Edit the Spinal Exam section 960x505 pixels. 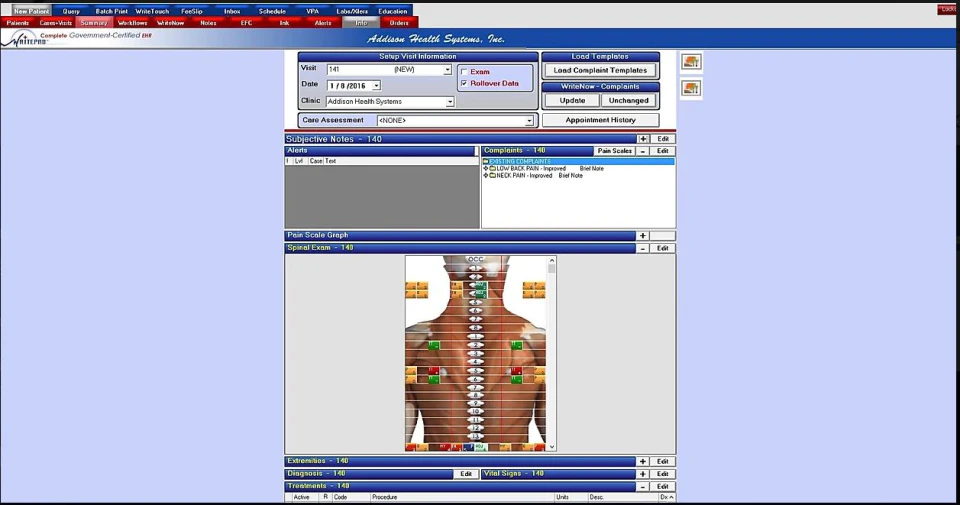tap(662, 249)
